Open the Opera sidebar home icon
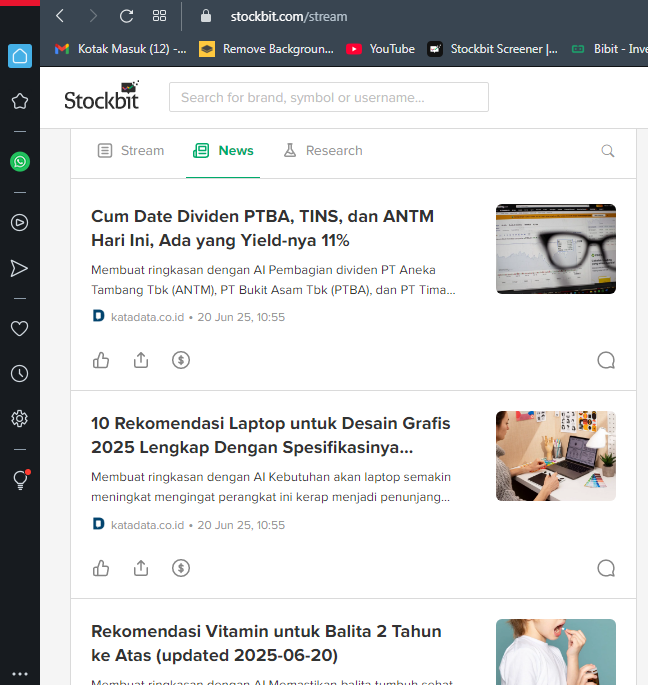This screenshot has width=648, height=685. [20, 56]
